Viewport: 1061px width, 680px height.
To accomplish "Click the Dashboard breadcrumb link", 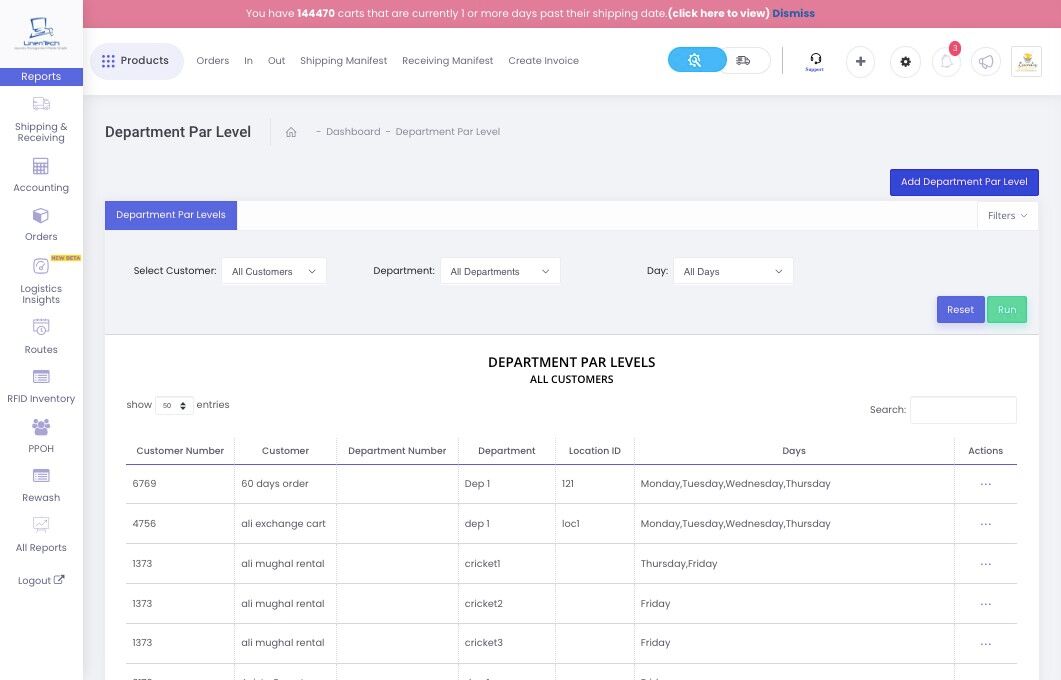I will coord(353,132).
